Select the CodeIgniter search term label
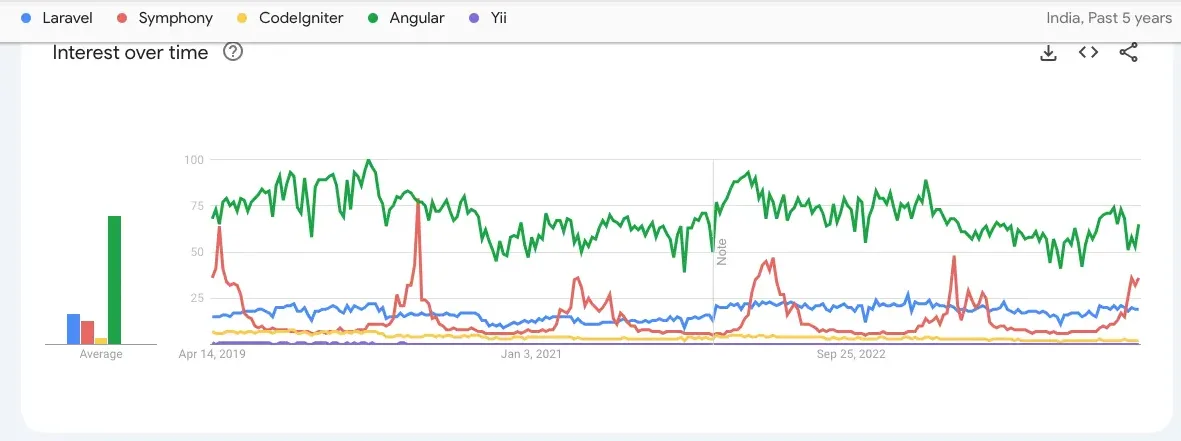This screenshot has width=1181, height=441. click(x=300, y=17)
